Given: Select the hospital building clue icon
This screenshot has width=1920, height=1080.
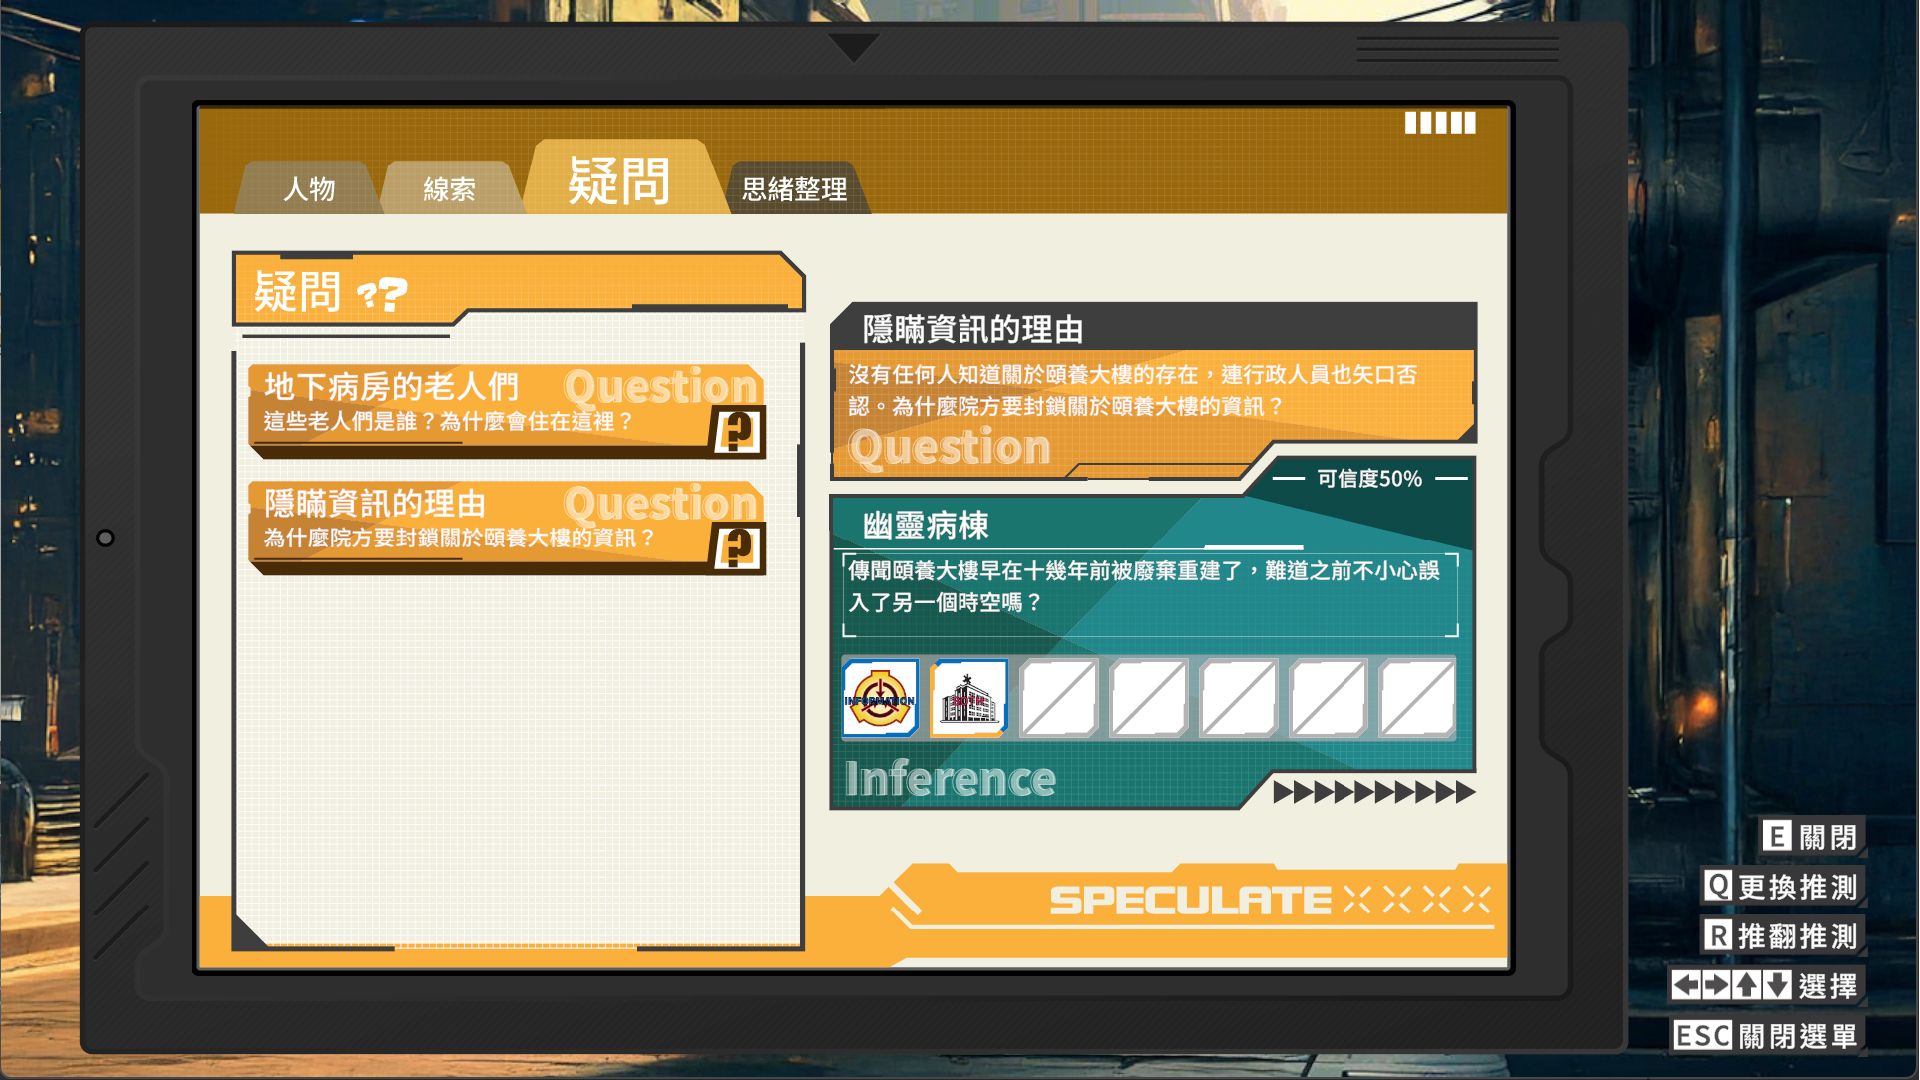Looking at the screenshot, I should pos(969,698).
